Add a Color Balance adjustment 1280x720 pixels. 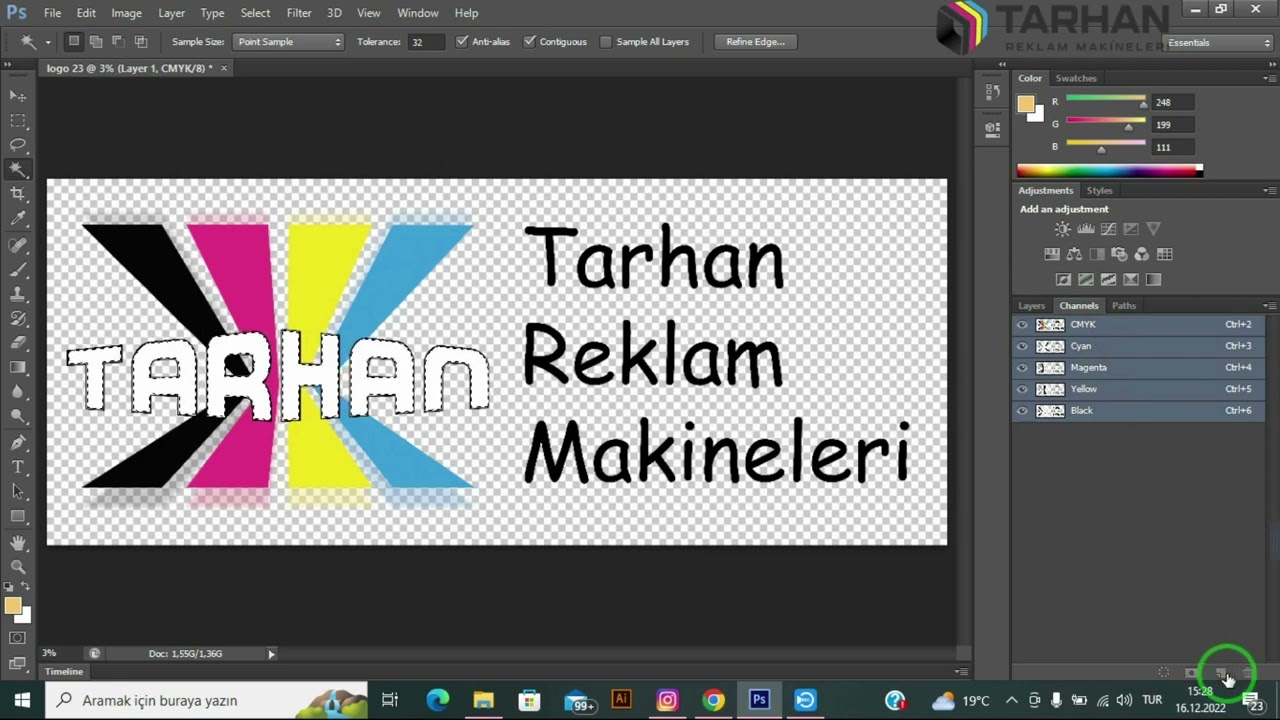coord(1074,254)
